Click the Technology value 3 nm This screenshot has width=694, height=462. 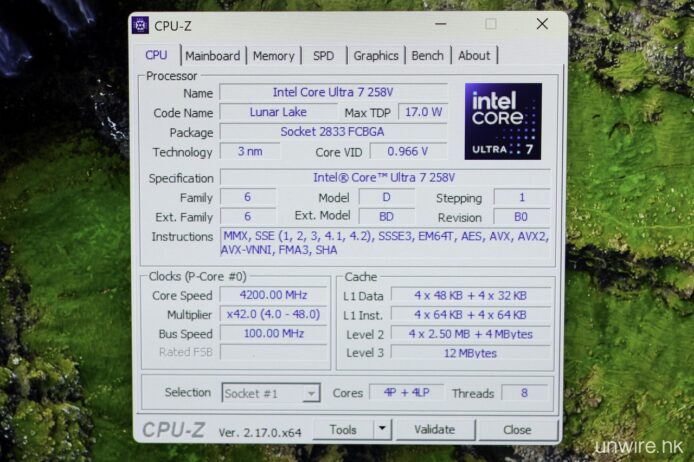[250, 151]
